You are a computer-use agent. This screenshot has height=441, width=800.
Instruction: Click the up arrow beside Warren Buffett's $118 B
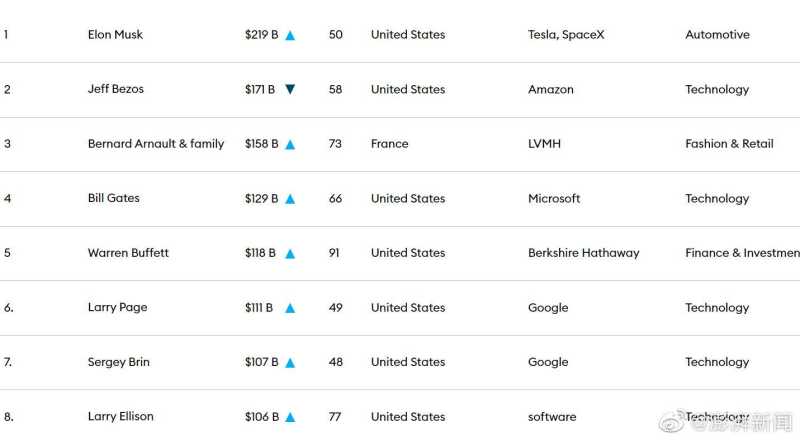point(290,254)
